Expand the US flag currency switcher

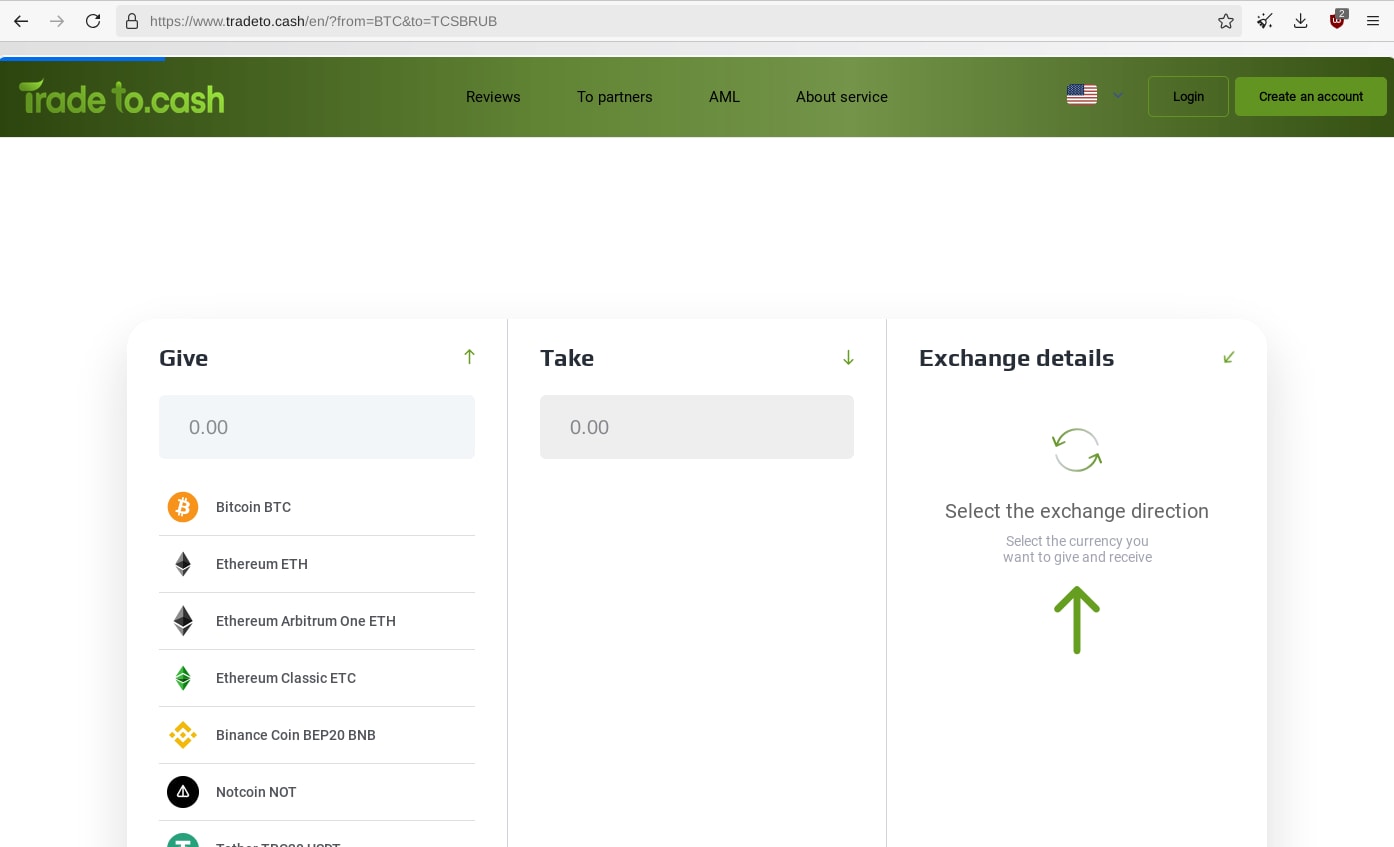point(1082,94)
